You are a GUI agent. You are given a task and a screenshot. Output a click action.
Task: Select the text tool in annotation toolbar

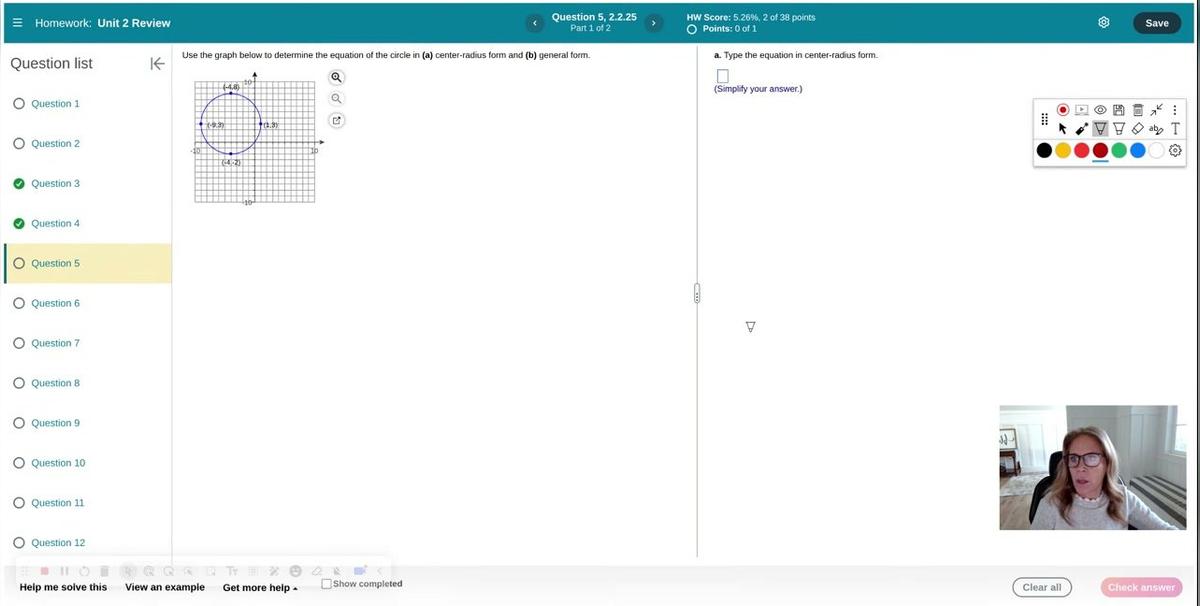pos(1175,128)
